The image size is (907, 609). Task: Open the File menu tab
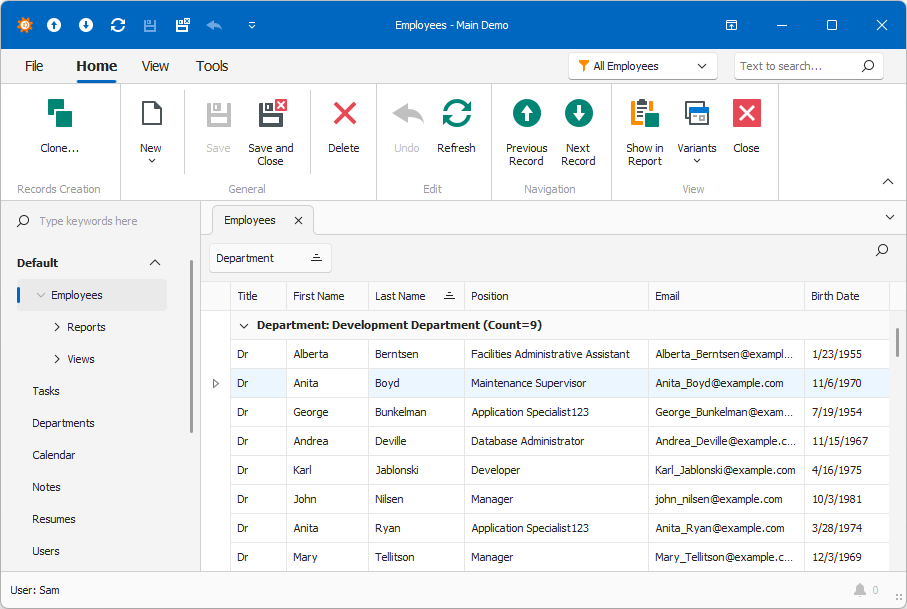click(34, 66)
